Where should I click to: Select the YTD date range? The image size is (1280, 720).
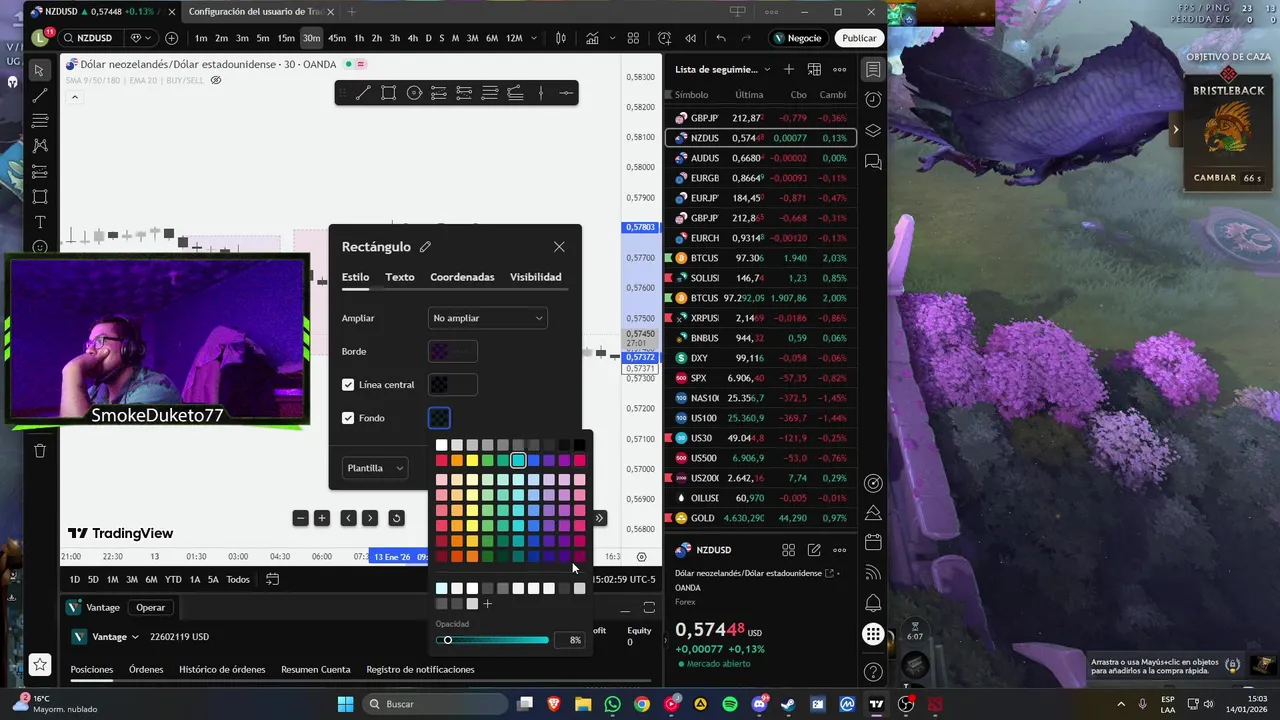pos(173,579)
